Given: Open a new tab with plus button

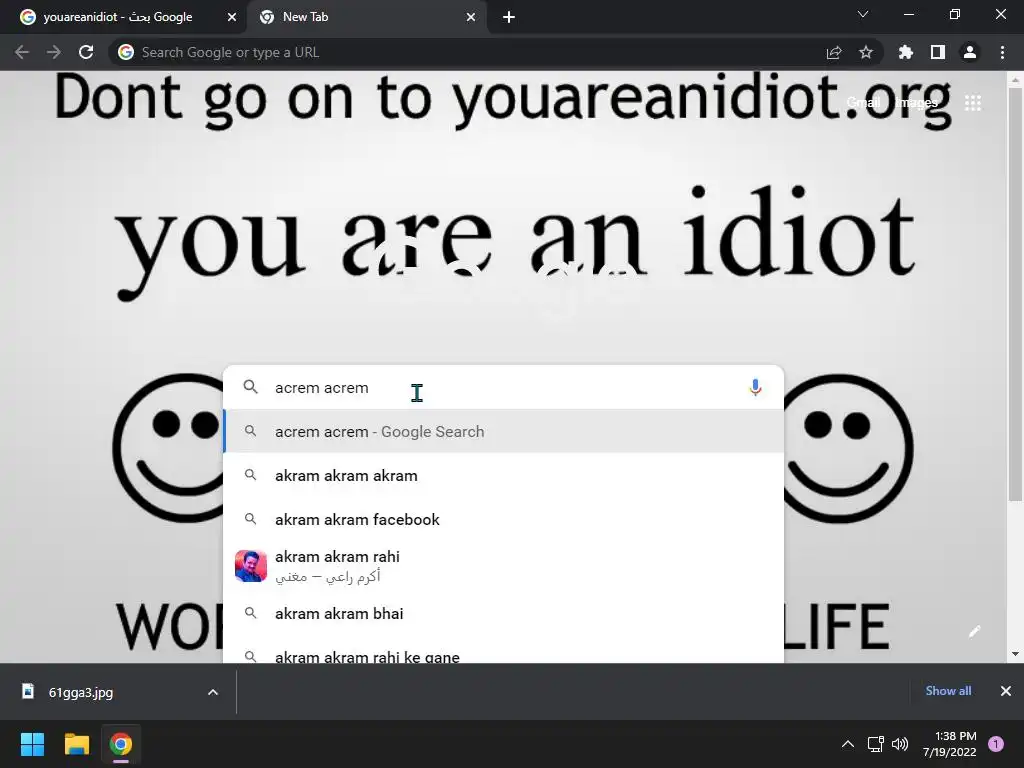Looking at the screenshot, I should (509, 17).
